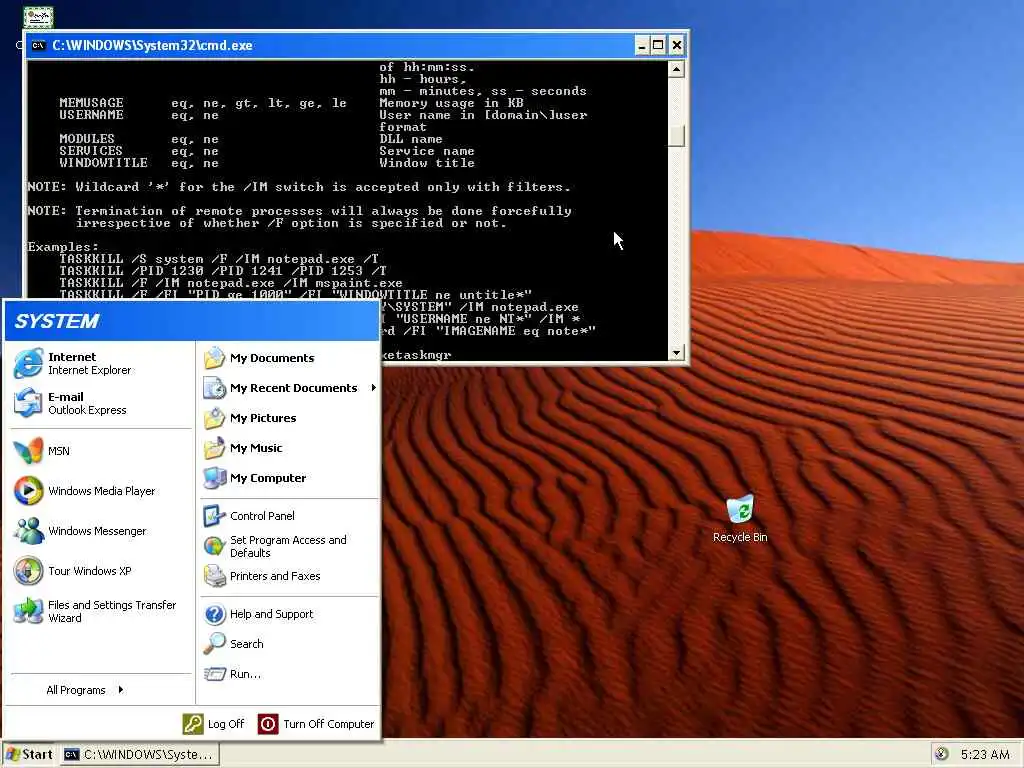The height and width of the screenshot is (768, 1024).
Task: Click the system tray notification icon
Action: (x=942, y=754)
